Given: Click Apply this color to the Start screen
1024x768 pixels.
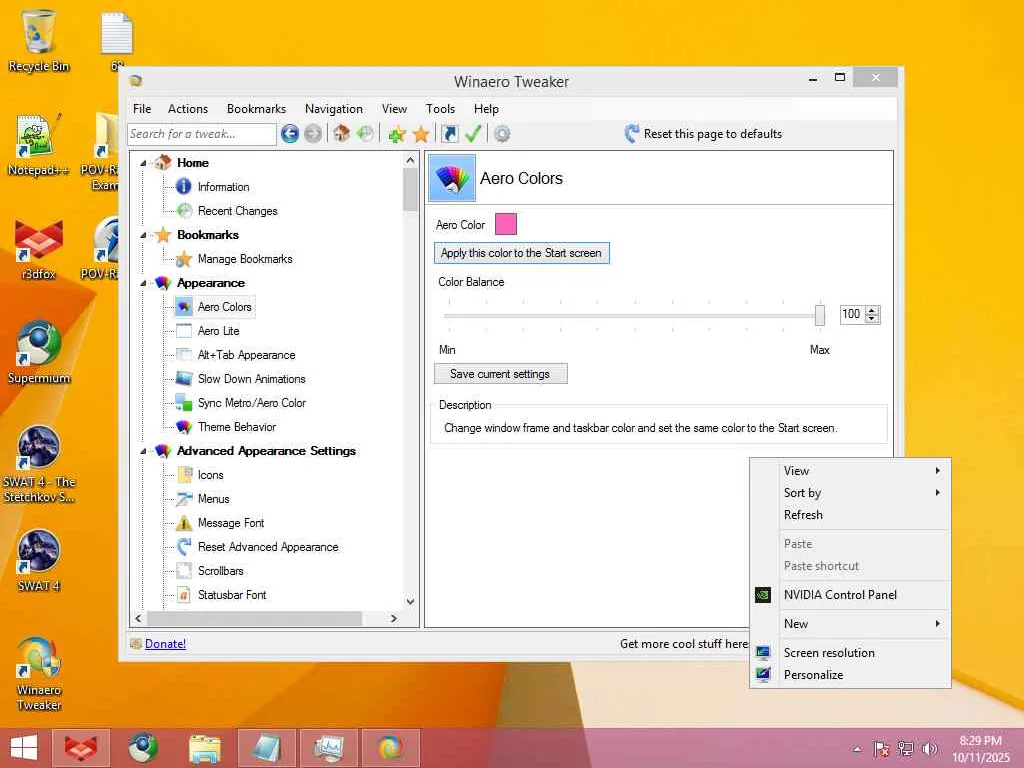Looking at the screenshot, I should coord(521,253).
